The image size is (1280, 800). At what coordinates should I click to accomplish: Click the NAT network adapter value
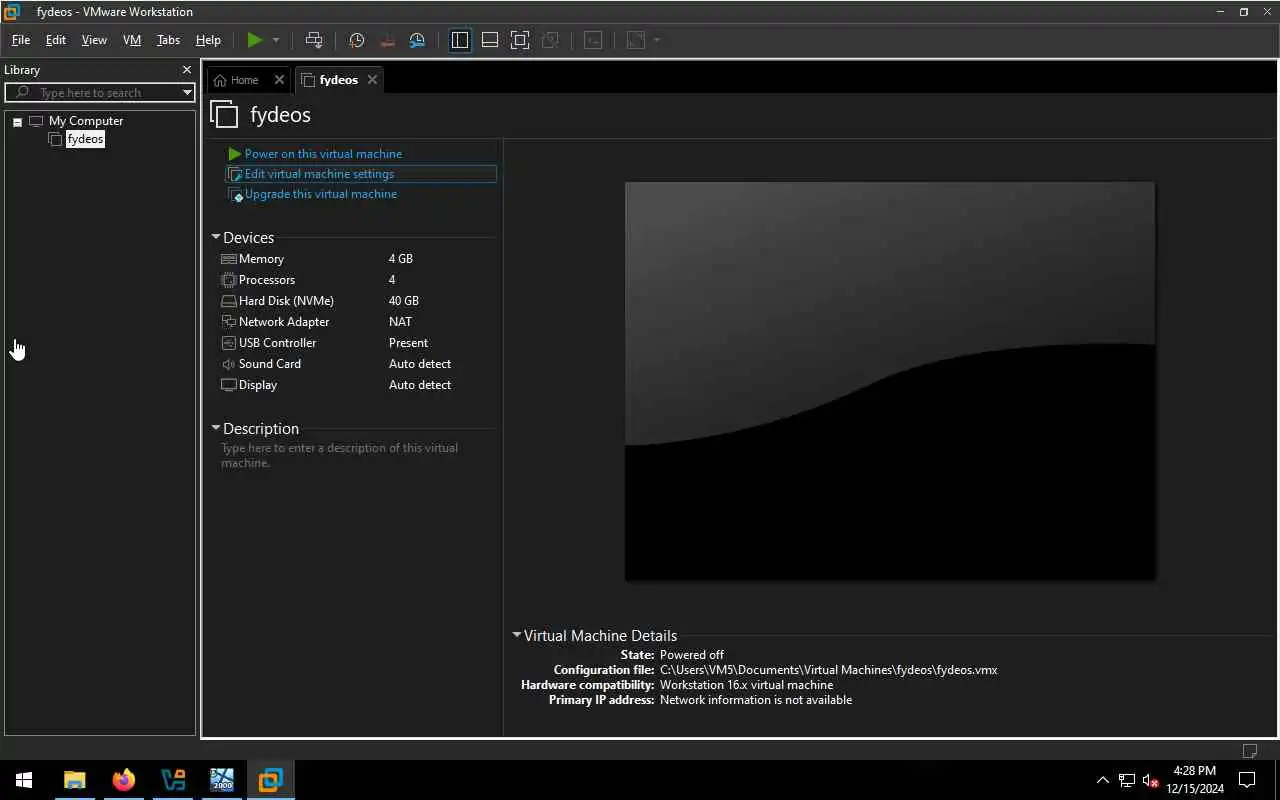coord(400,322)
